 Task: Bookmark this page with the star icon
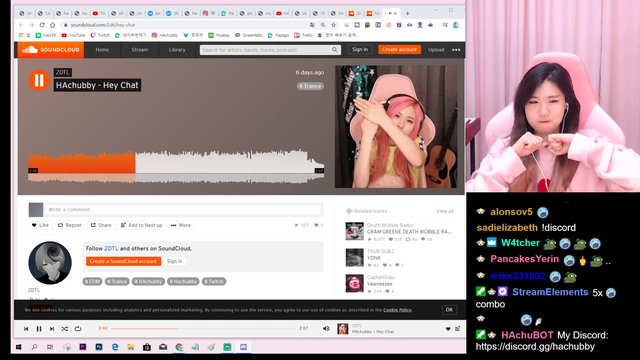(x=333, y=25)
